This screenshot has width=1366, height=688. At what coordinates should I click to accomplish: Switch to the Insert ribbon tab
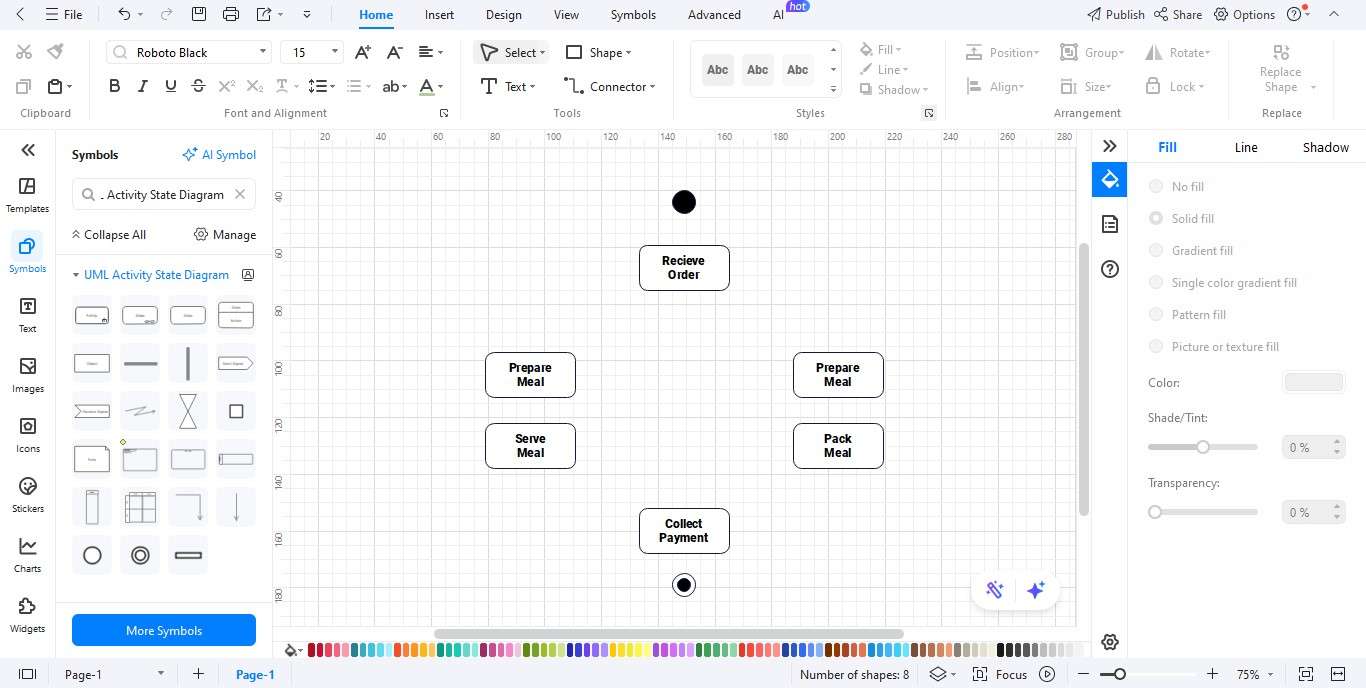pyautogui.click(x=439, y=14)
